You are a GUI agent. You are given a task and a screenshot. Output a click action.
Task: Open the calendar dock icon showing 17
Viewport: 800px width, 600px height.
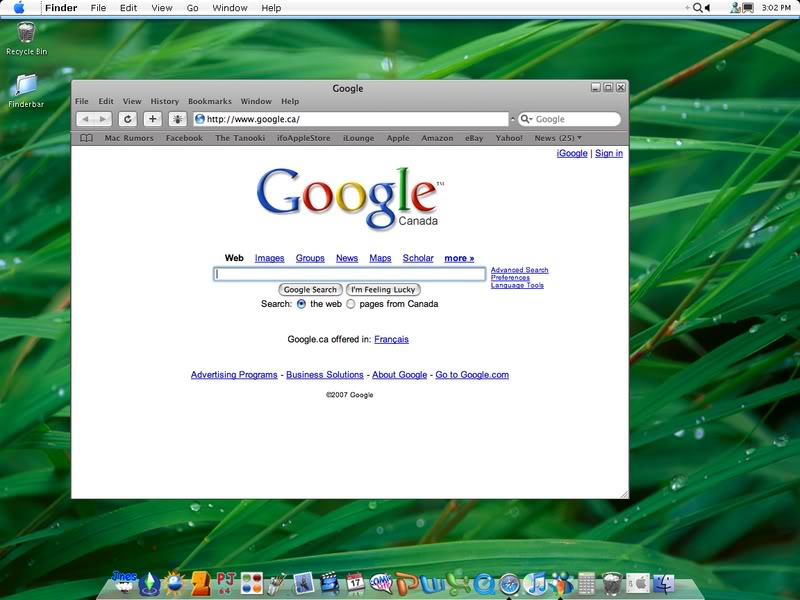point(355,583)
